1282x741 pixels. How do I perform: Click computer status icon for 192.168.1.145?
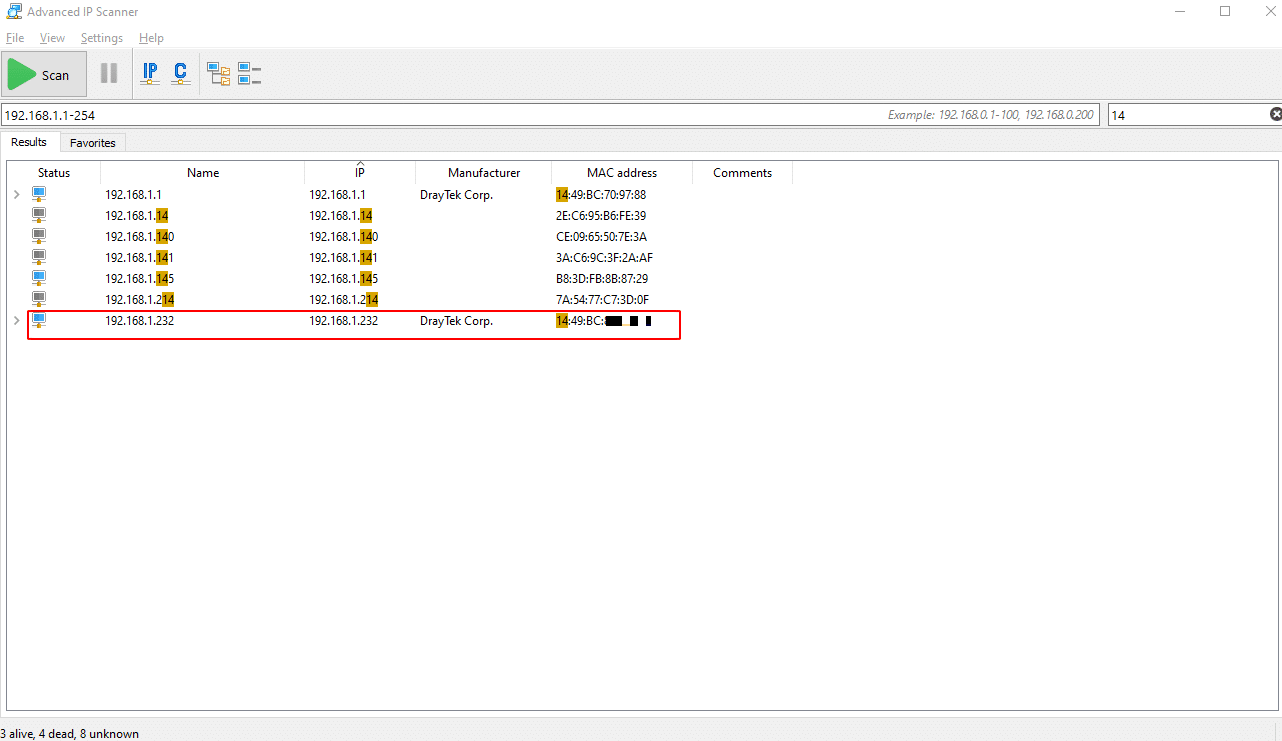pos(39,278)
